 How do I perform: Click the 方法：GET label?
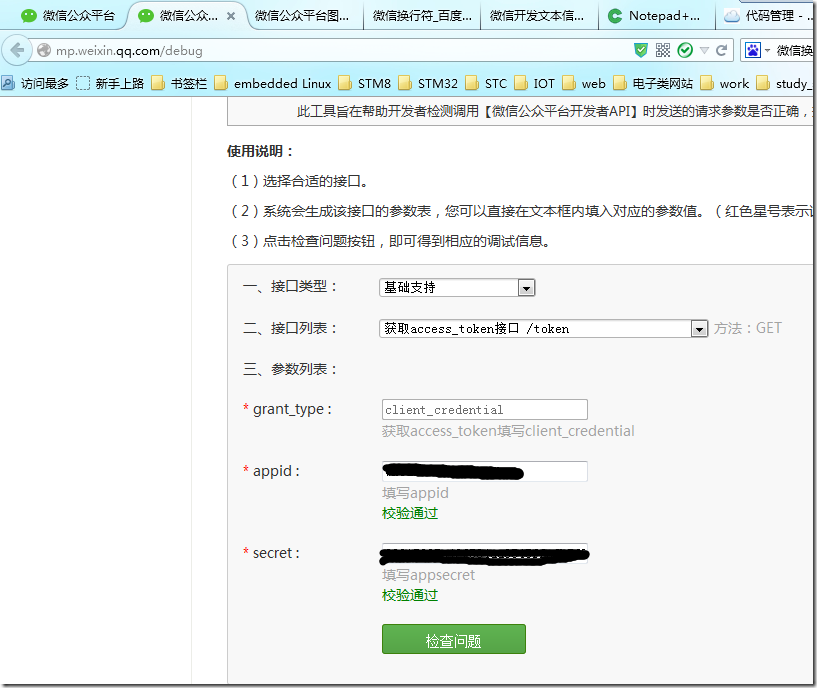[x=748, y=328]
